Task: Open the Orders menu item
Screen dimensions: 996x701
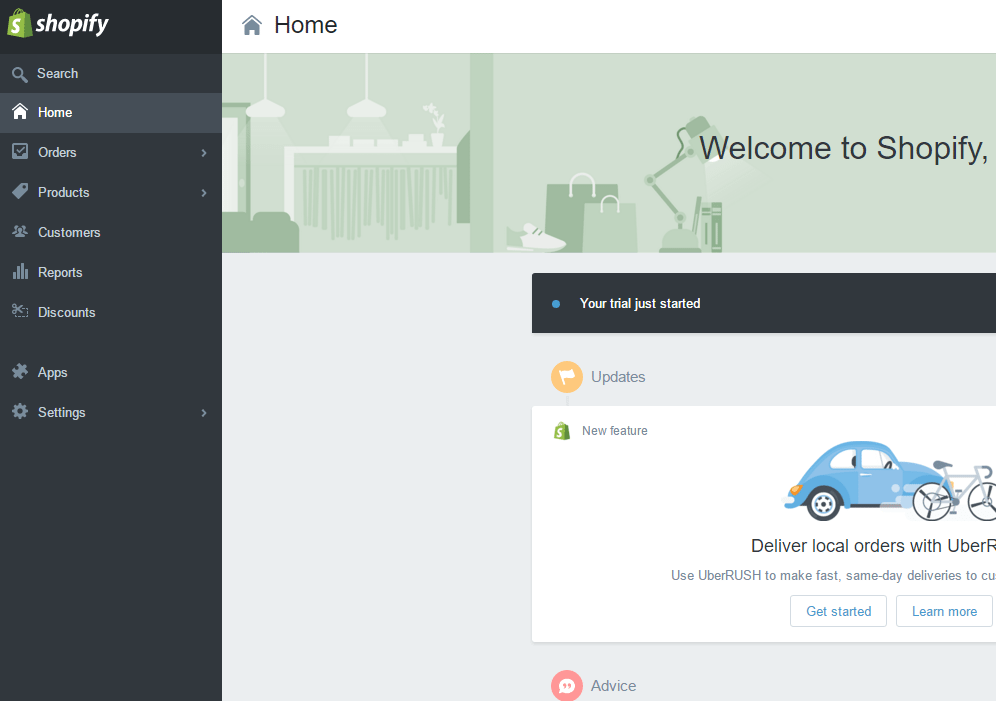Action: point(111,152)
